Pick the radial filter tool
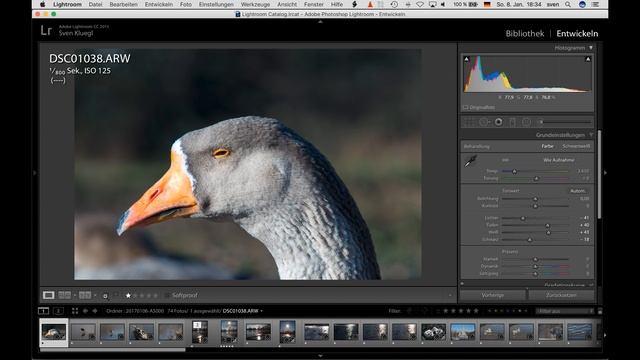 click(526, 122)
